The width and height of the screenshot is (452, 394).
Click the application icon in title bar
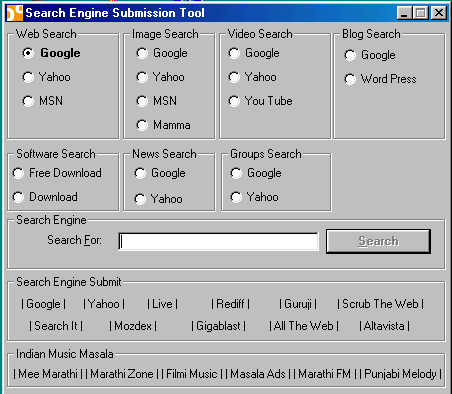tap(15, 13)
